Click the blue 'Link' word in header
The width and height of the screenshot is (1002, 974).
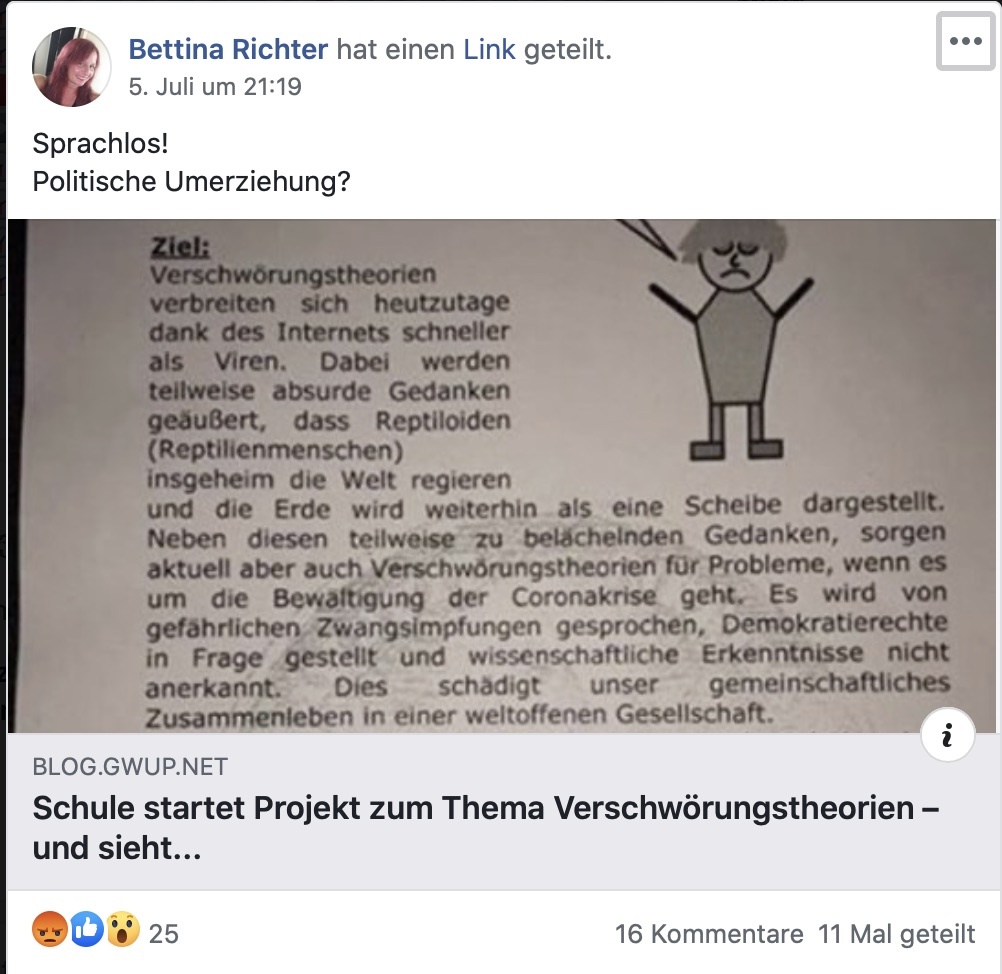(x=489, y=49)
